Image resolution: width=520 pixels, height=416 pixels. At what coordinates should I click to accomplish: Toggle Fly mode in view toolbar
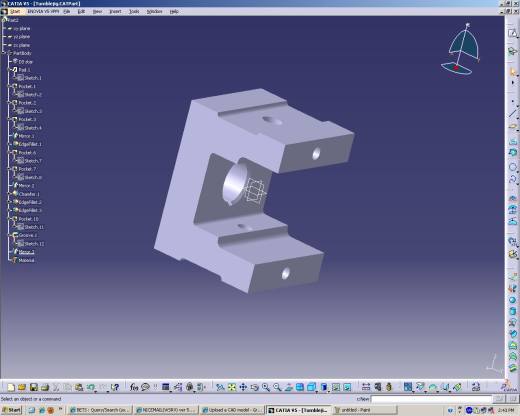click(220, 387)
